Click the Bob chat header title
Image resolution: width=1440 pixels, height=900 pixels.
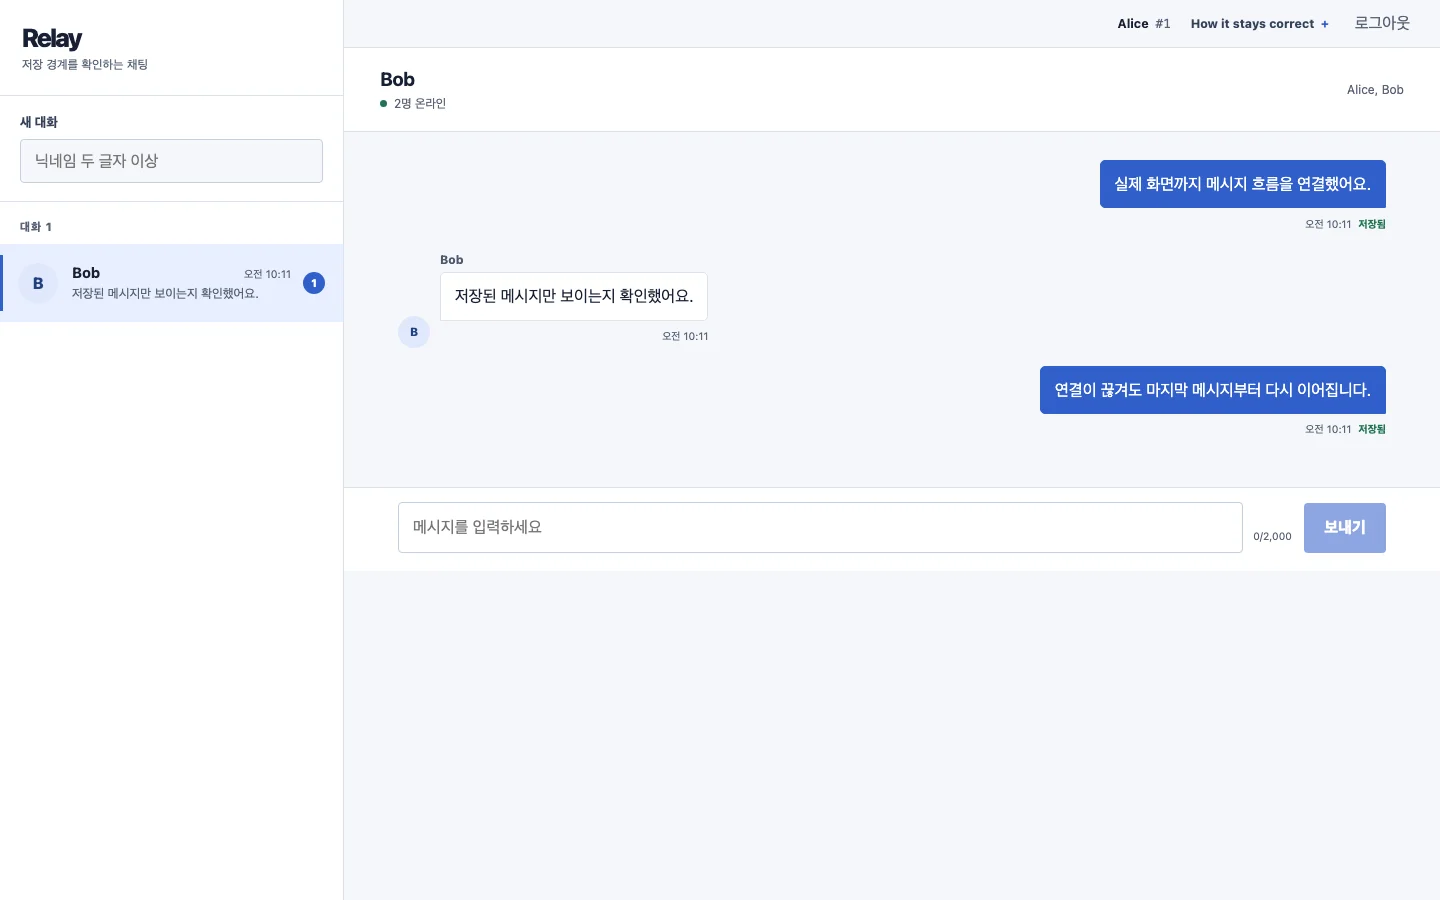397,79
